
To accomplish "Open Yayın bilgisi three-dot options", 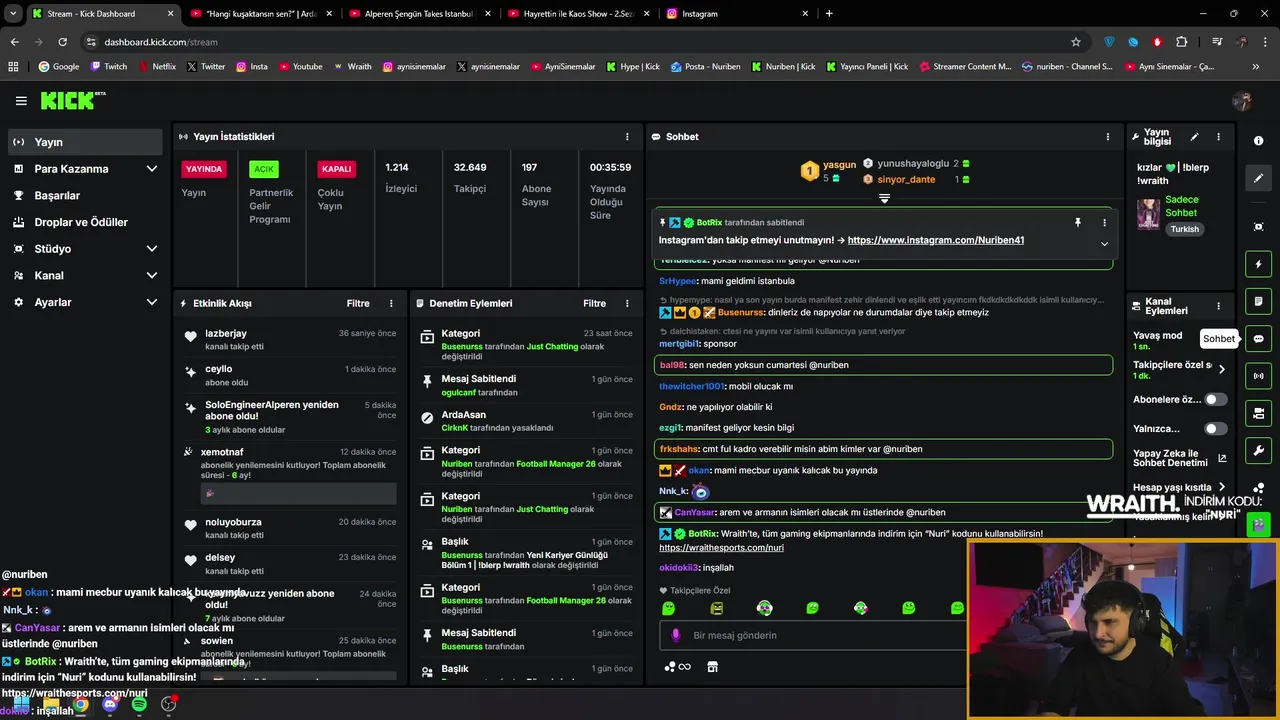I will [x=1218, y=137].
